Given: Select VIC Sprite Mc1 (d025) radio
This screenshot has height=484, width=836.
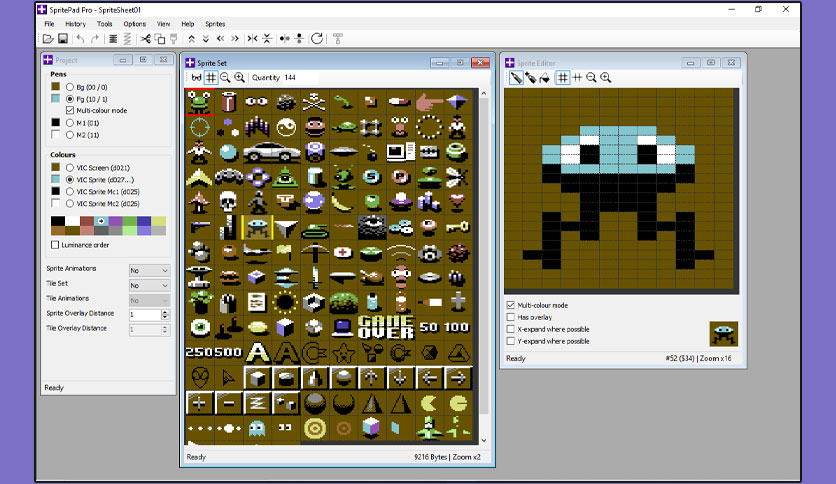Looking at the screenshot, I should 70,191.
